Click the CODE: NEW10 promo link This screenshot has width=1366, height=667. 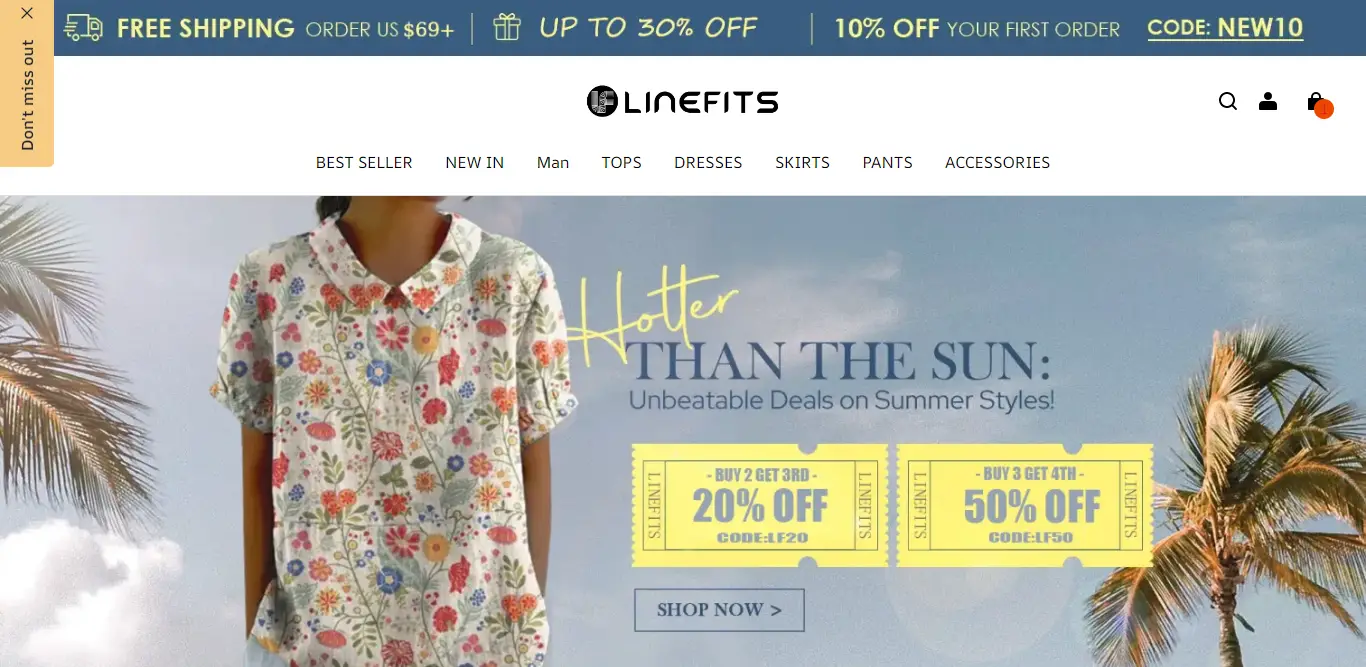coord(1225,28)
